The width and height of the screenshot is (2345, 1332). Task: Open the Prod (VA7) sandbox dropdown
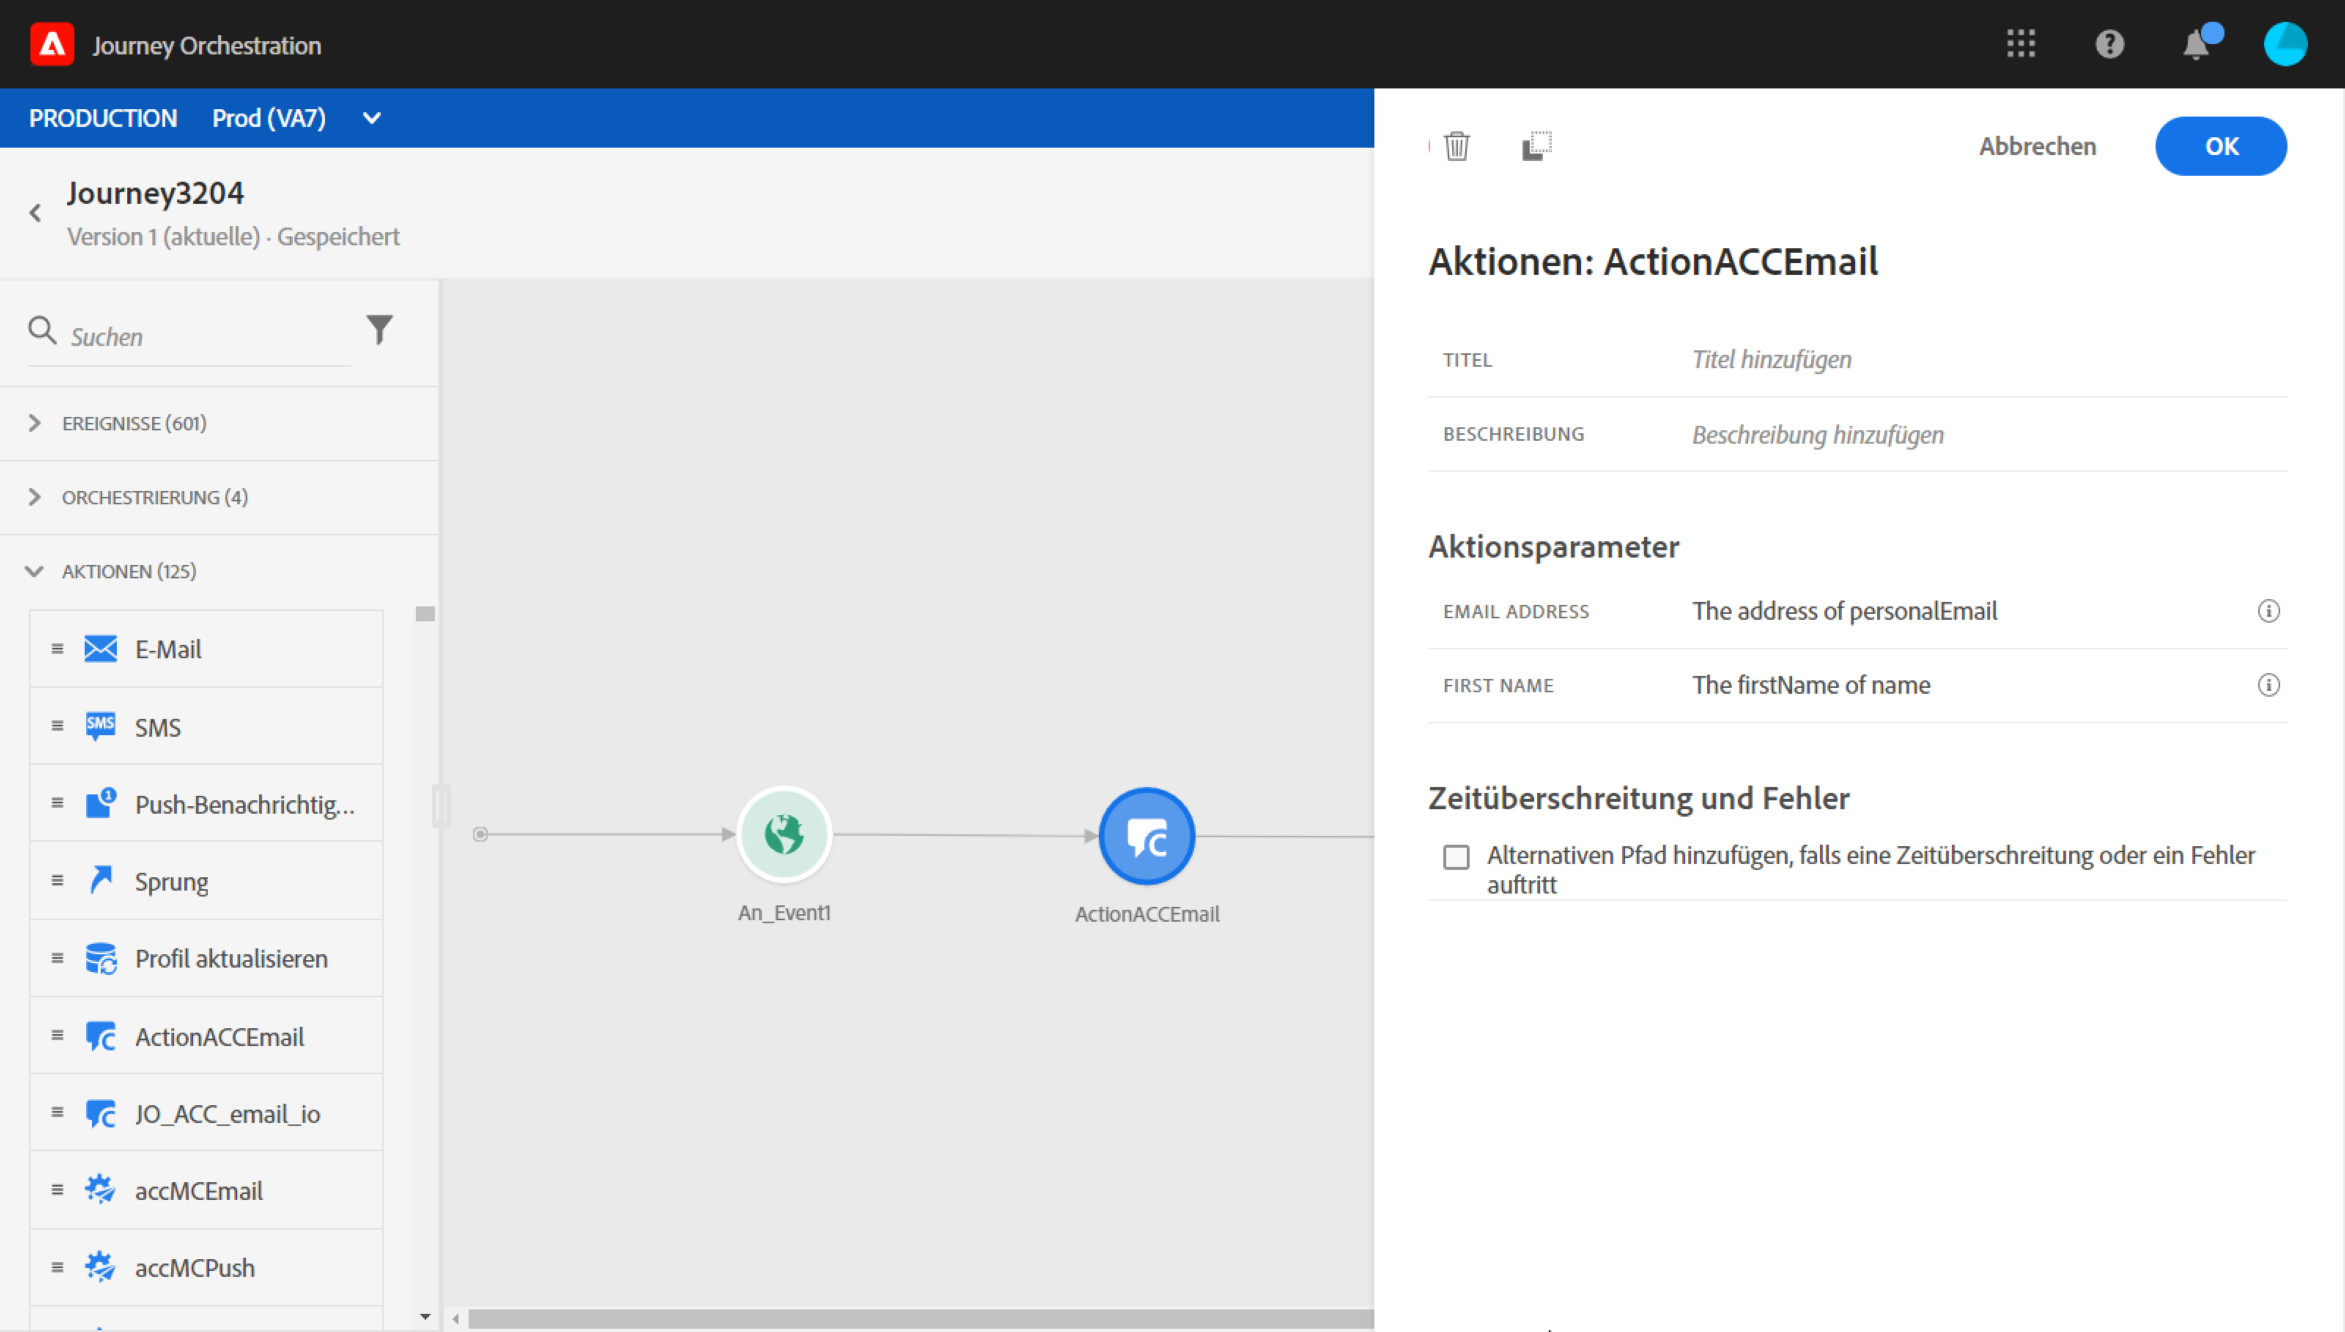(x=371, y=118)
